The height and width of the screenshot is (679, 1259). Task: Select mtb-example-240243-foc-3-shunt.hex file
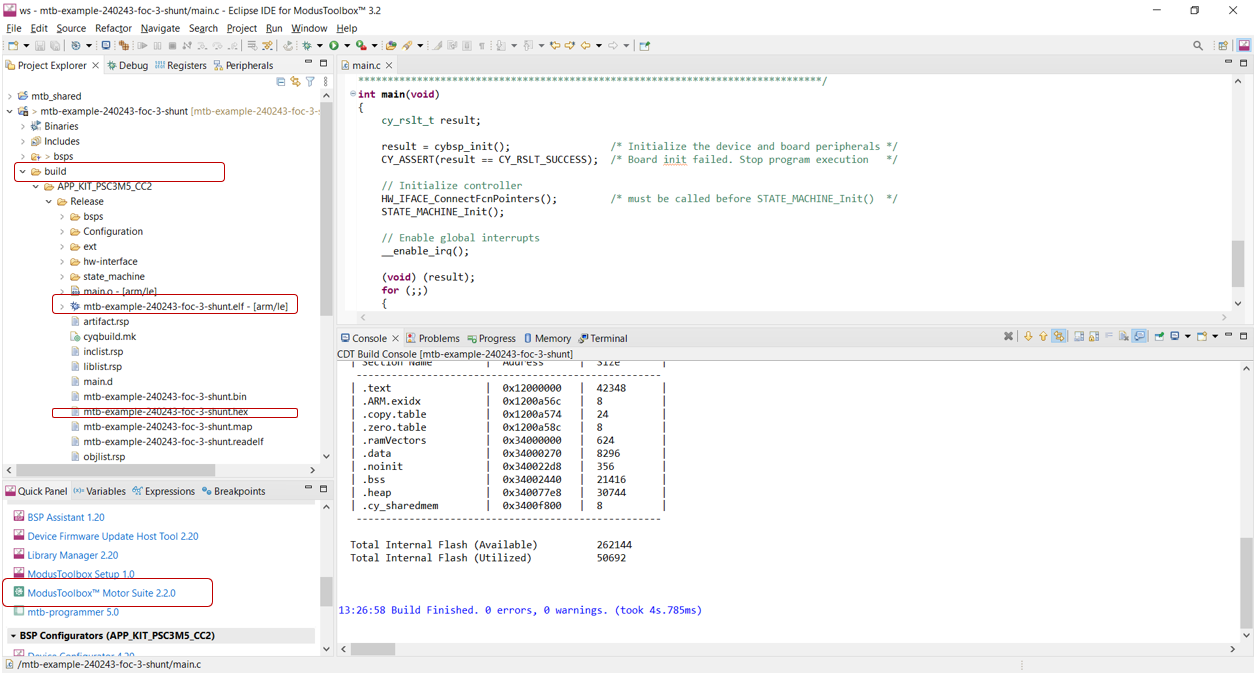[x=165, y=412]
